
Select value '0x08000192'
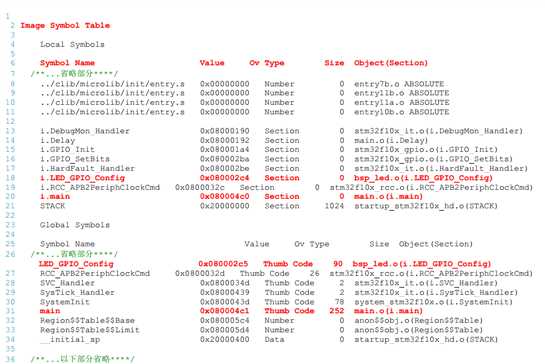pyautogui.click(x=225, y=140)
